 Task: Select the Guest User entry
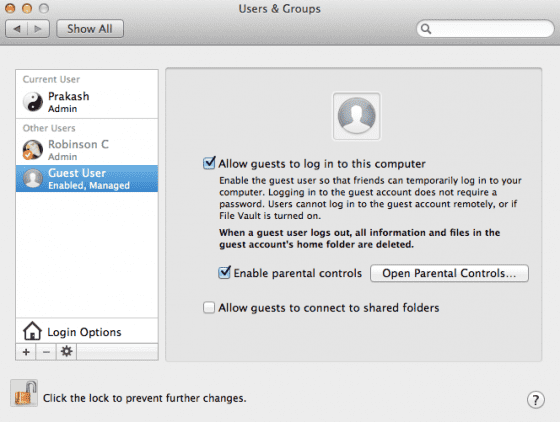pyautogui.click(x=87, y=179)
